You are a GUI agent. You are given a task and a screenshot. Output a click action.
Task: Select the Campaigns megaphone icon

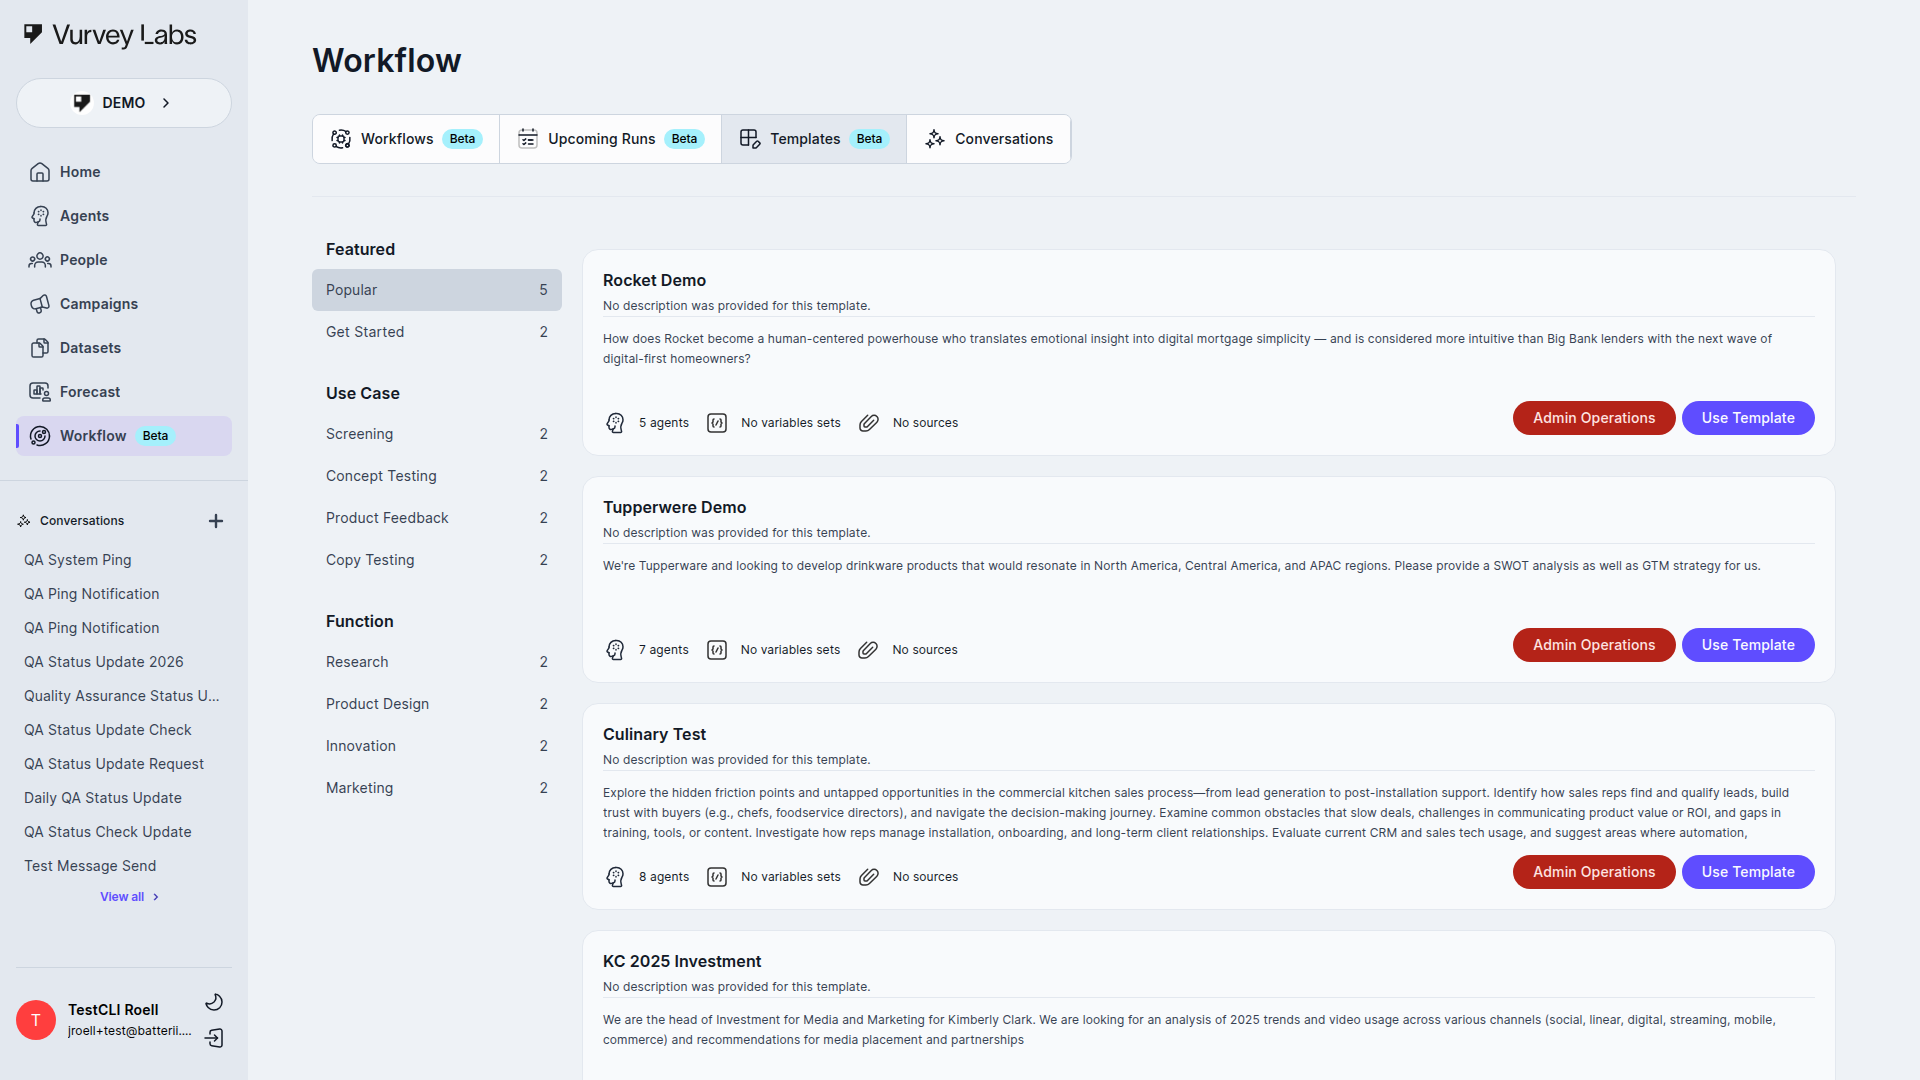[40, 303]
